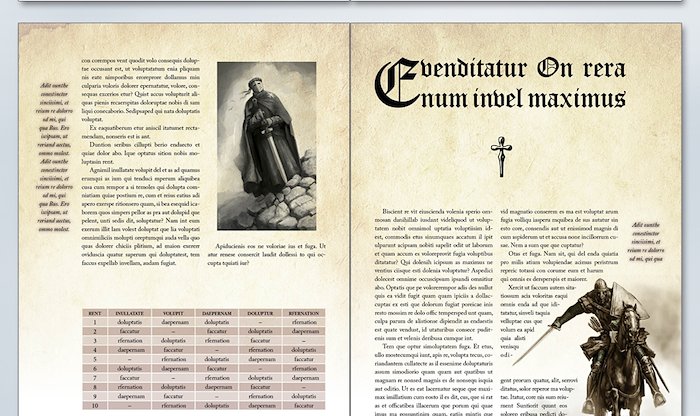700x416 pixels.
Task: Select the "DAEPERNAM" column header
Action: (217, 313)
